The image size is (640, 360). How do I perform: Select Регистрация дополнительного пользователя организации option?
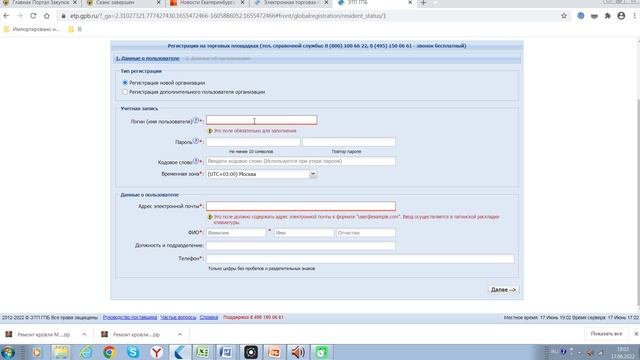pyautogui.click(x=125, y=92)
